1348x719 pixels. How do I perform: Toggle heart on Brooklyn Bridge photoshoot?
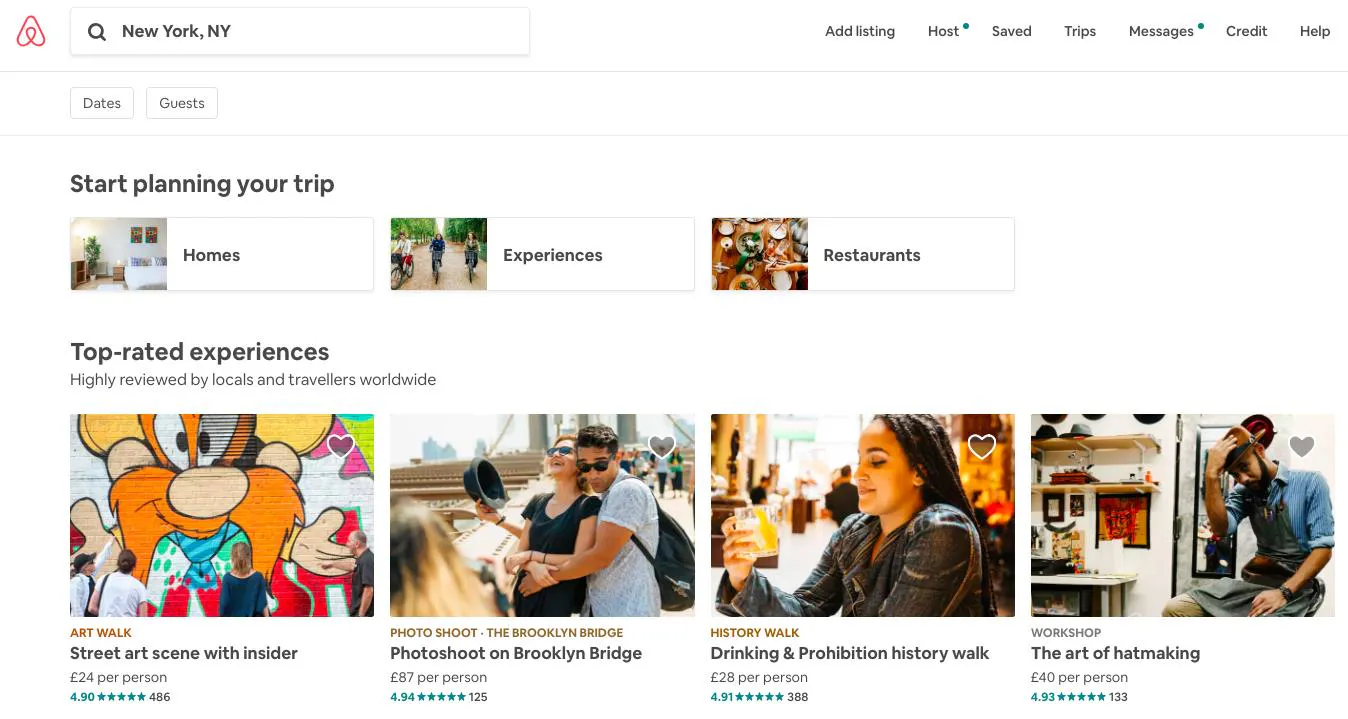pos(661,446)
